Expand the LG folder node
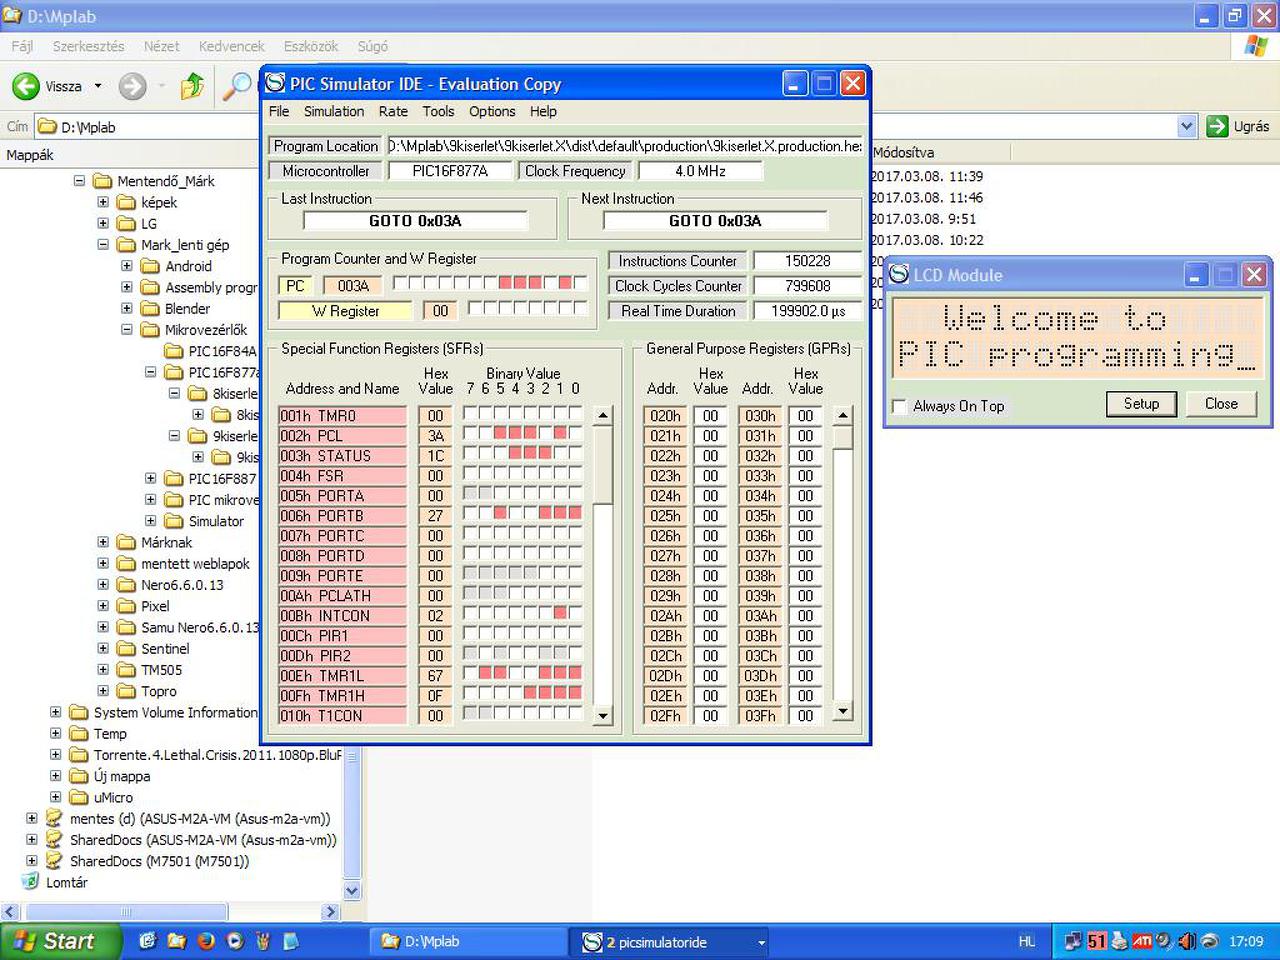The height and width of the screenshot is (960, 1280). point(103,223)
